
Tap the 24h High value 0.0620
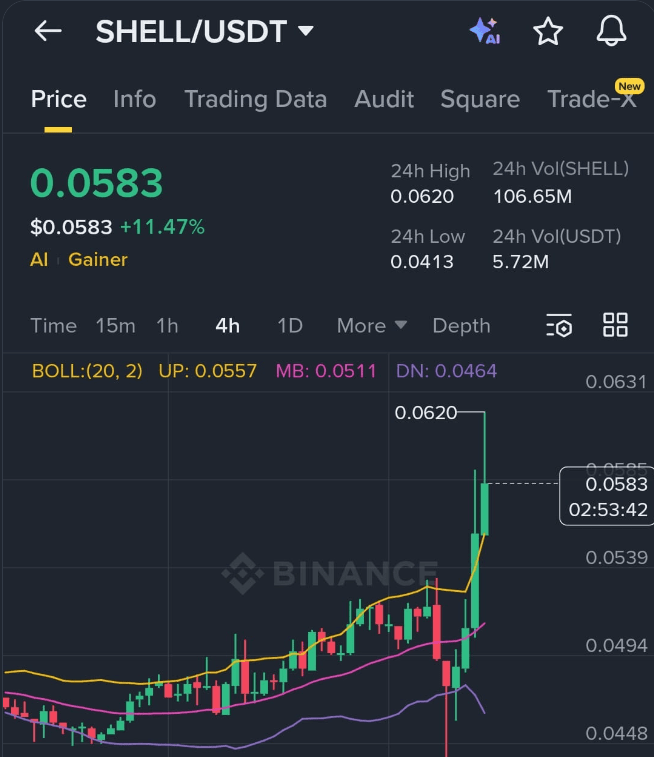click(x=422, y=196)
